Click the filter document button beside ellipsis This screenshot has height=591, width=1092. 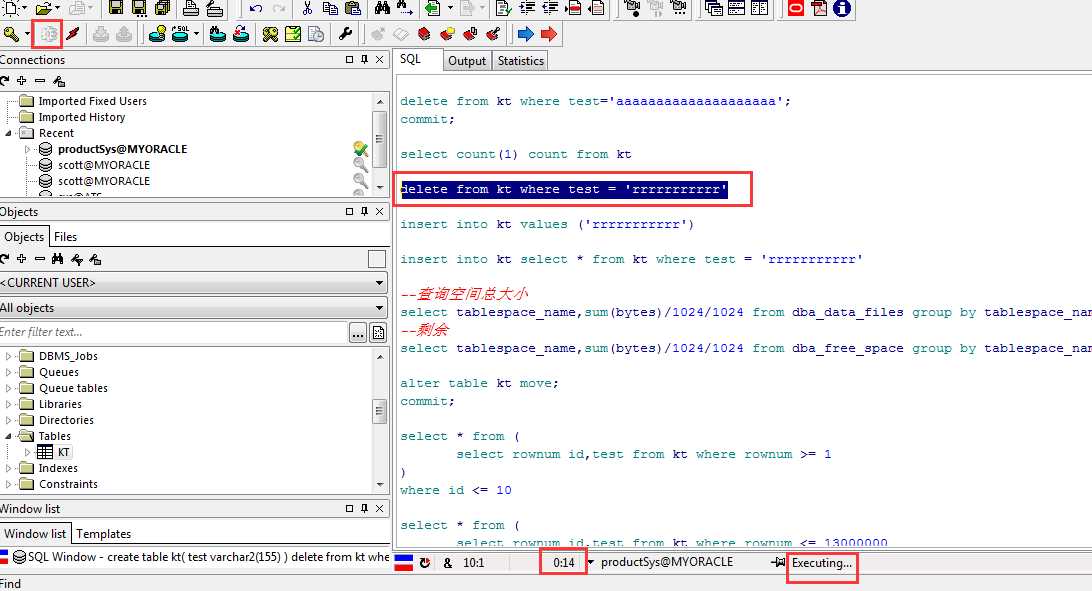point(378,333)
